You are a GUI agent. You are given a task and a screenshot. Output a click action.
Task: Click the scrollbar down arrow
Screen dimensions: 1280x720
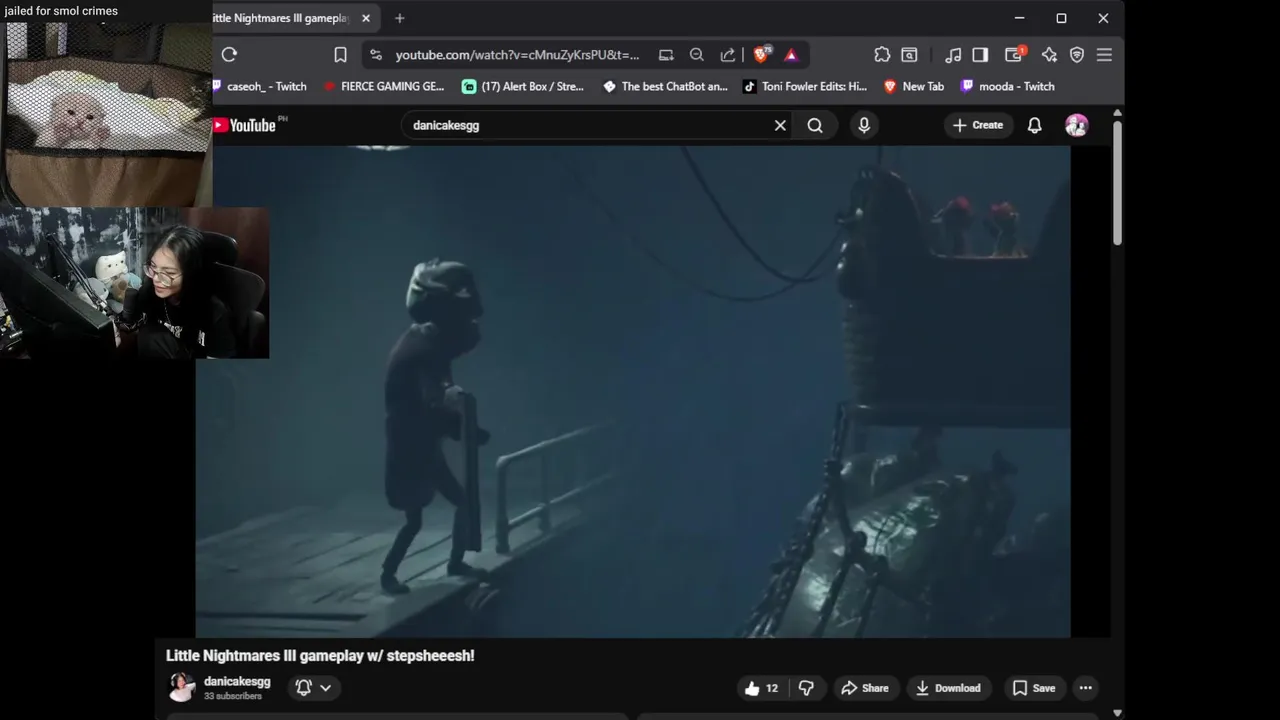[1117, 713]
